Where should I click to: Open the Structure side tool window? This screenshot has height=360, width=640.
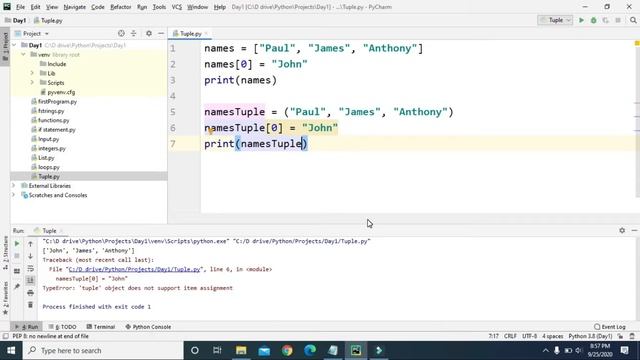5,252
